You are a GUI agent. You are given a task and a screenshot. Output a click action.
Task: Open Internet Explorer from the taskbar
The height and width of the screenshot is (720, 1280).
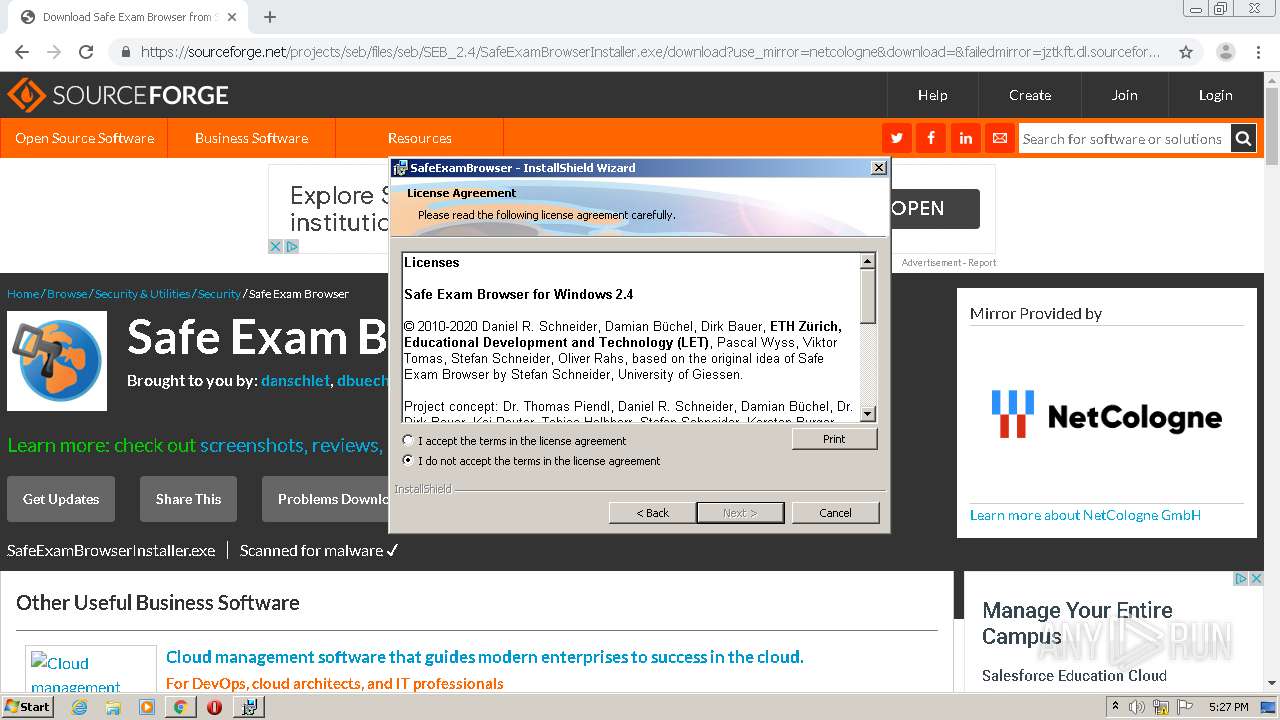pyautogui.click(x=79, y=707)
